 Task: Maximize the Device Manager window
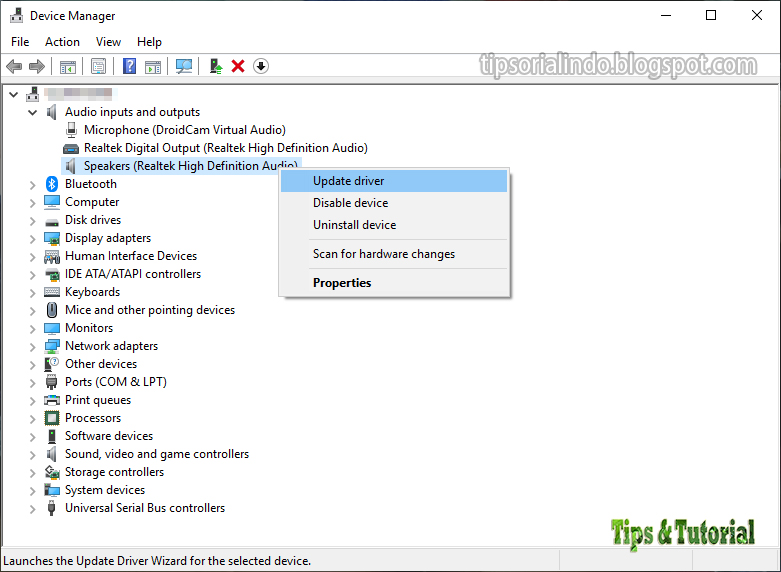tap(711, 15)
